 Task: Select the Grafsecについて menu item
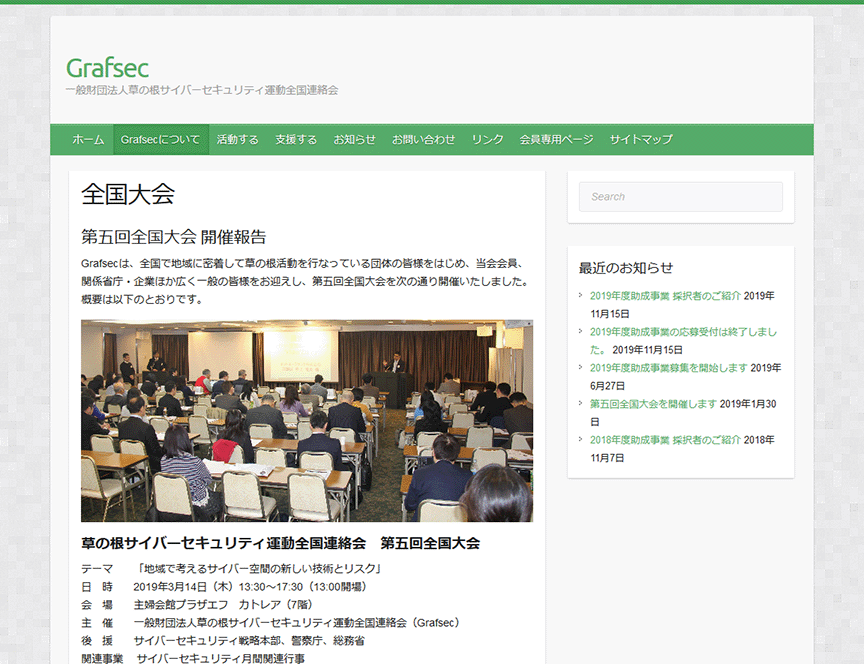pyautogui.click(x=160, y=140)
